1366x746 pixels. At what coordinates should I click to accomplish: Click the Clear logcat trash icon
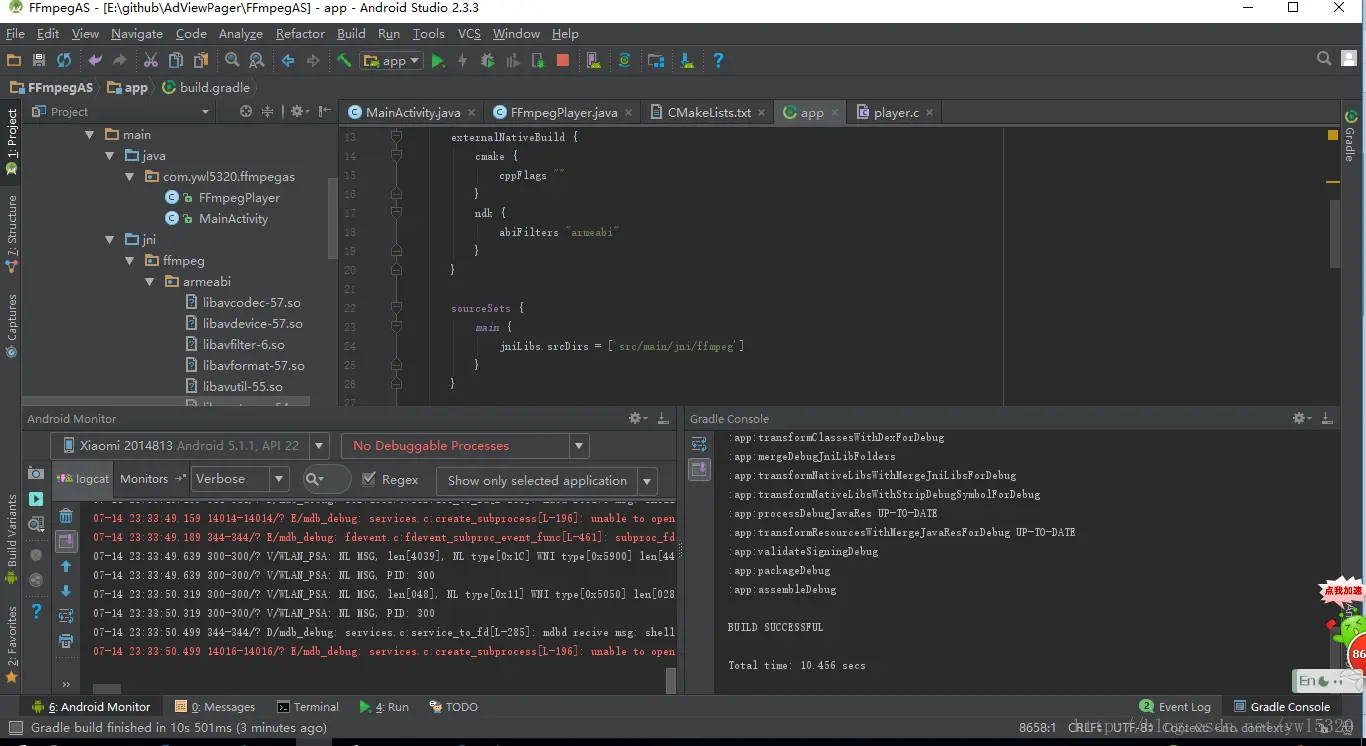click(66, 516)
